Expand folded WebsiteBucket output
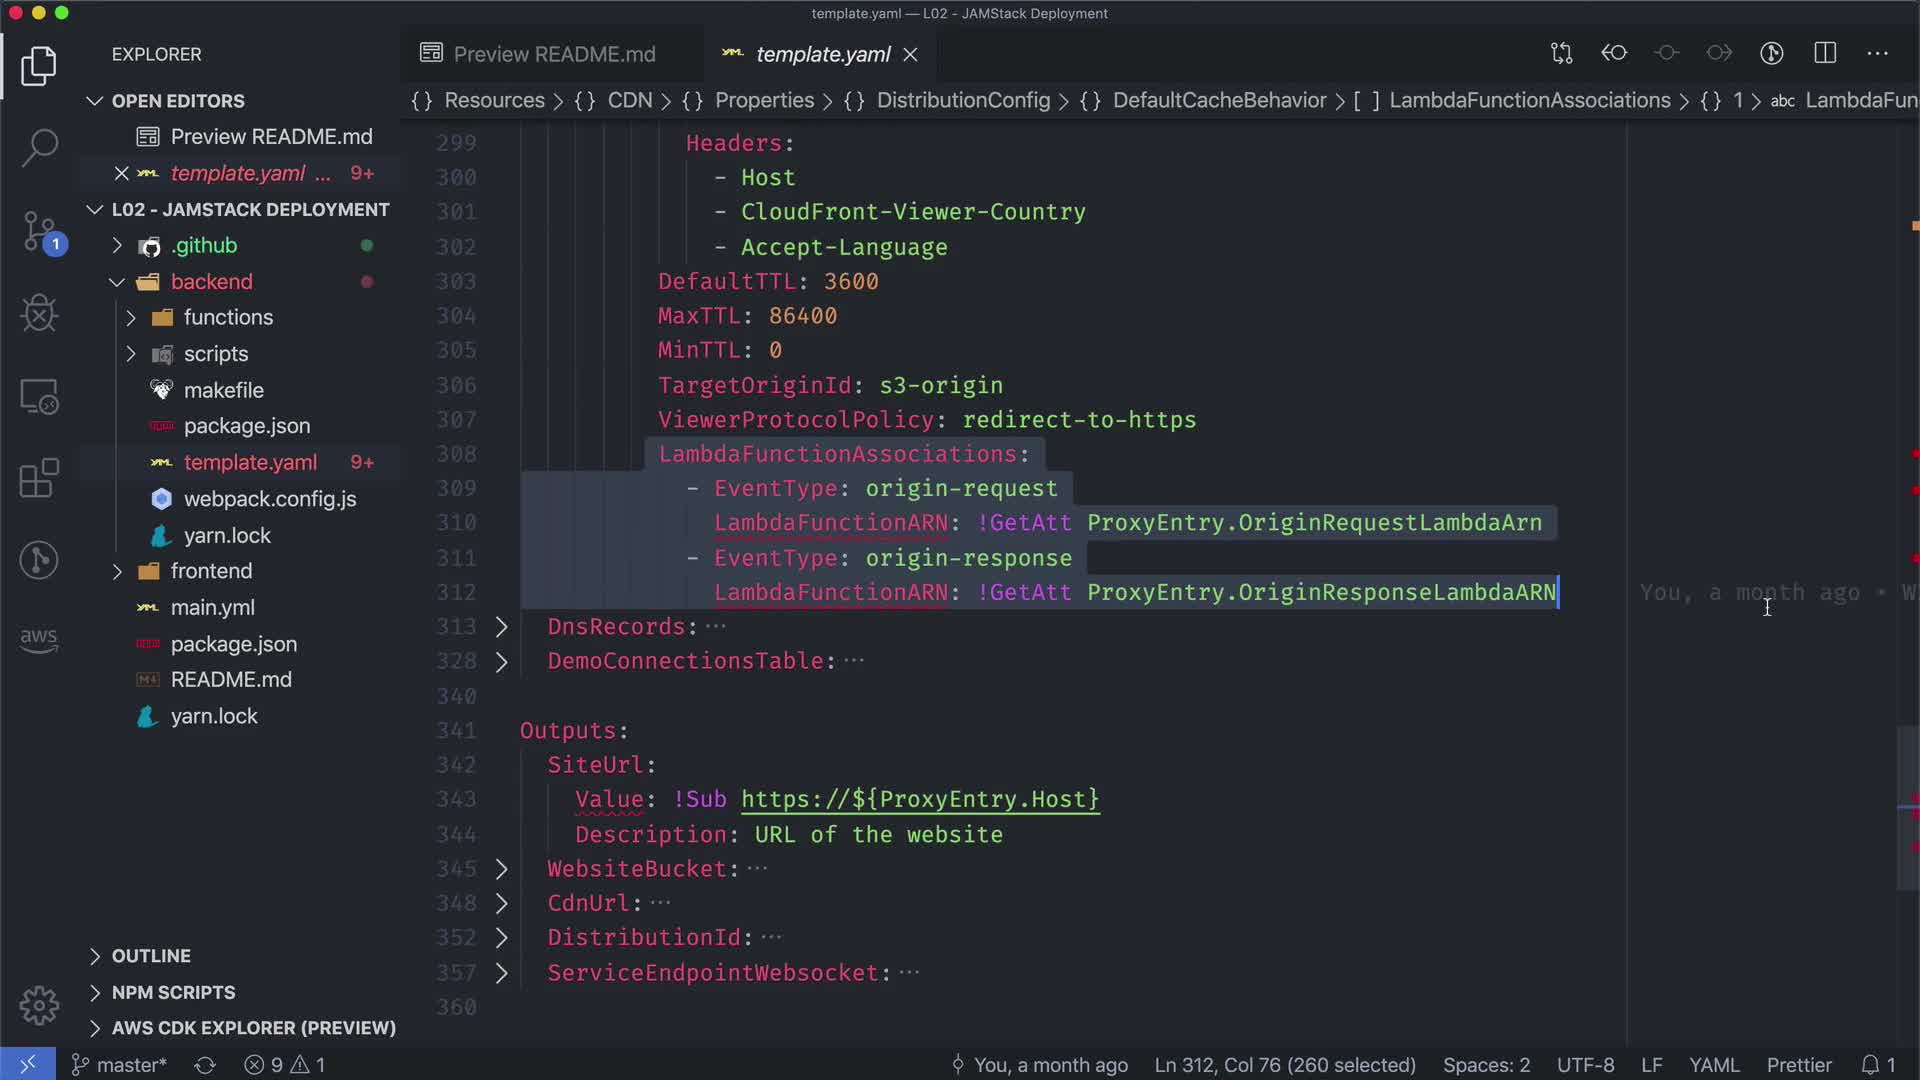Viewport: 1920px width, 1080px height. (502, 869)
